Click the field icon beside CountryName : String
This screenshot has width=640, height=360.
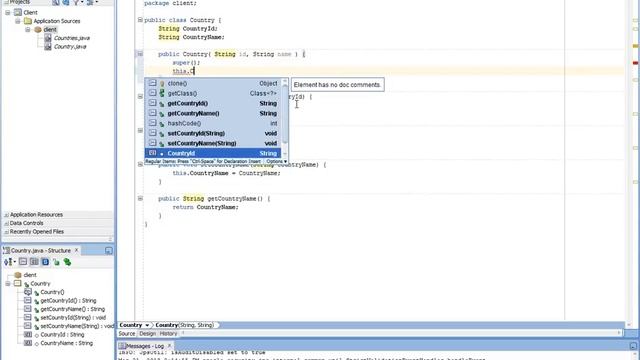[x=28, y=343]
